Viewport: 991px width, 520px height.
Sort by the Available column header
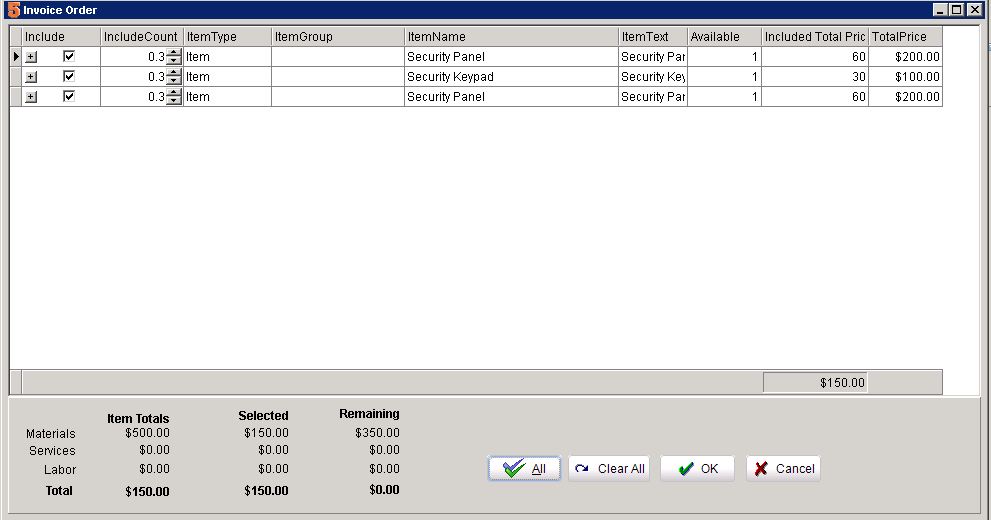(x=724, y=37)
